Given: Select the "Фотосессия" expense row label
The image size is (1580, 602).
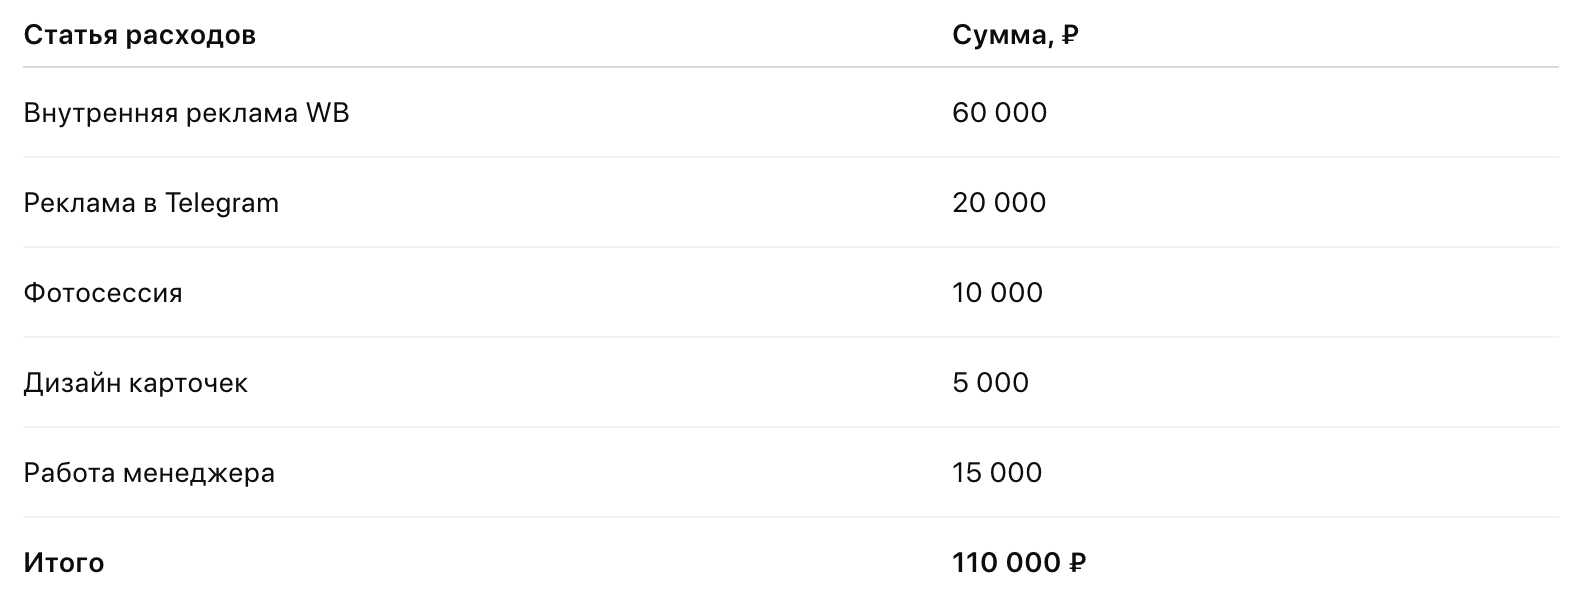Looking at the screenshot, I should (x=103, y=293).
